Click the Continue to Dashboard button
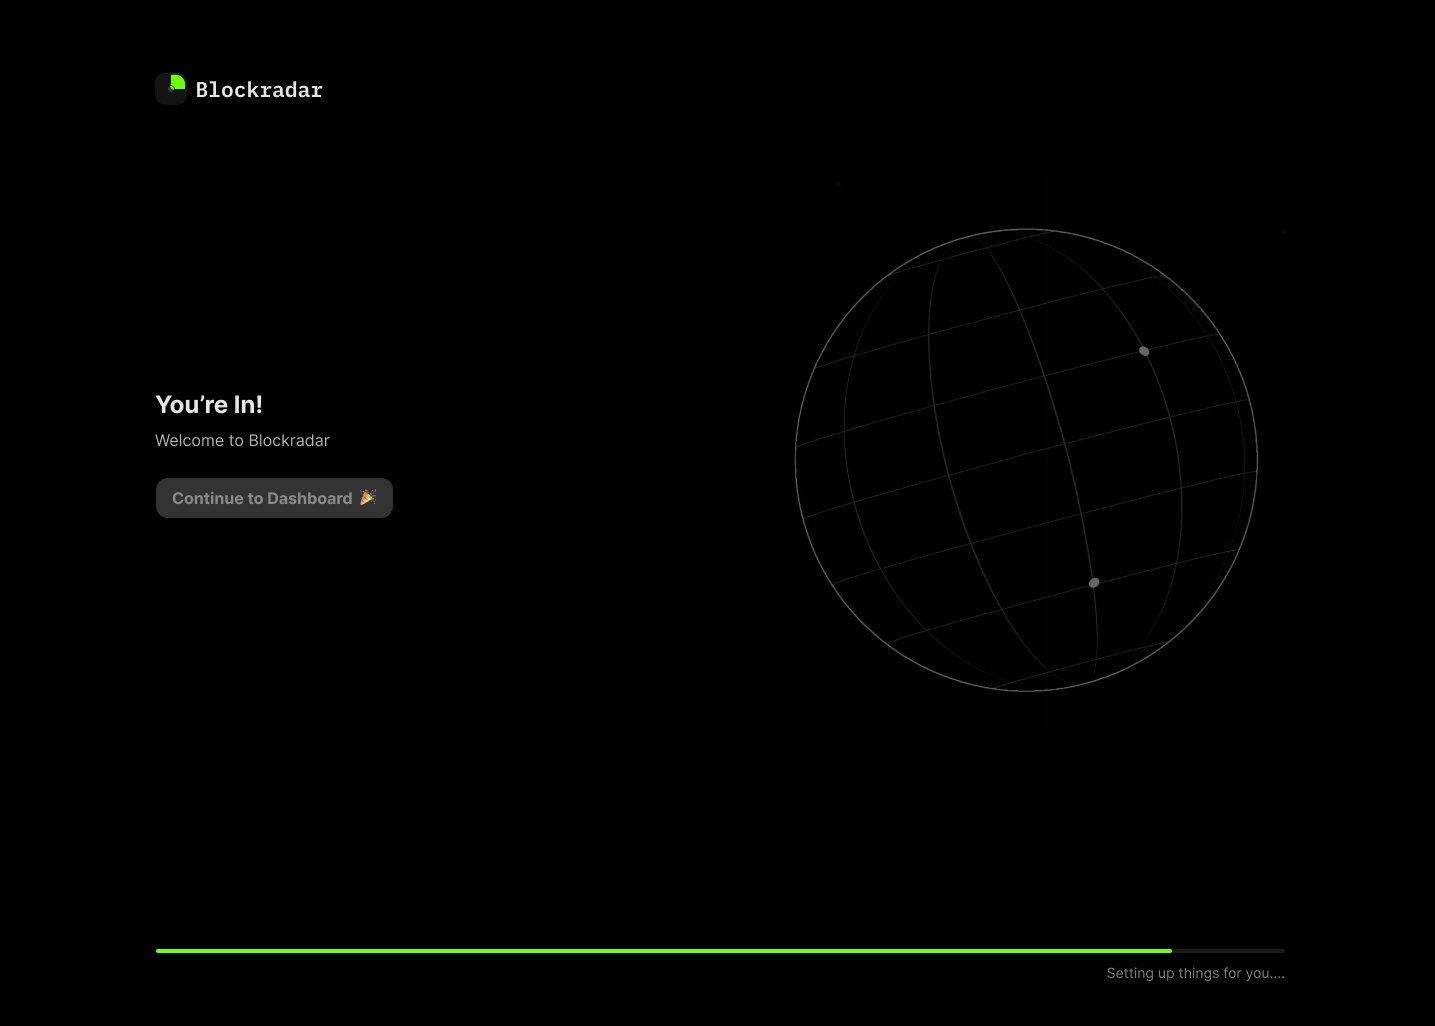This screenshot has height=1026, width=1435. click(x=274, y=498)
